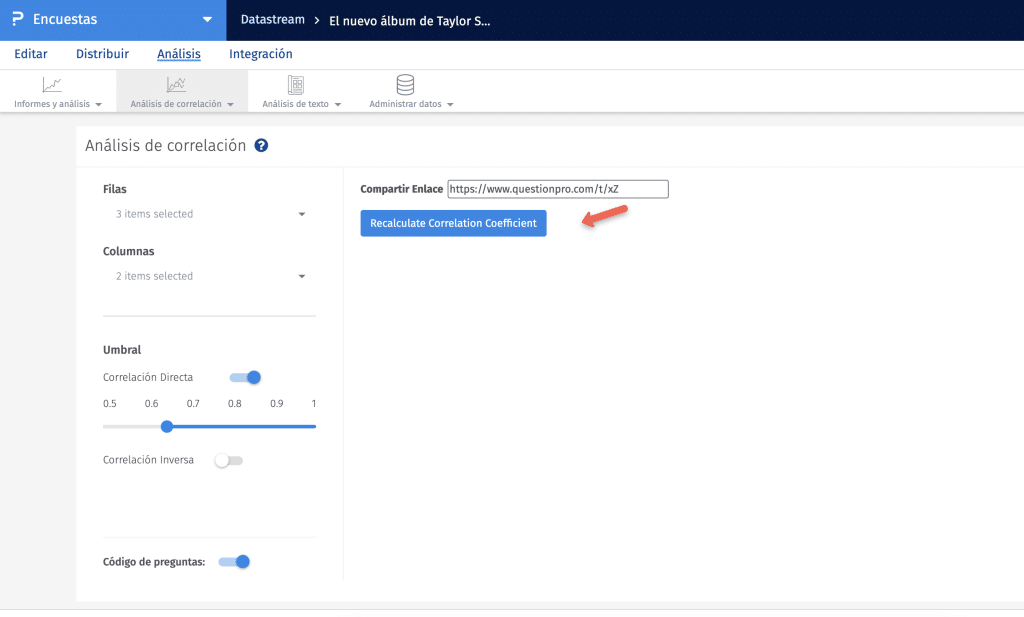Click the QuestionPro logo icon
The height and width of the screenshot is (617, 1024).
click(17, 19)
